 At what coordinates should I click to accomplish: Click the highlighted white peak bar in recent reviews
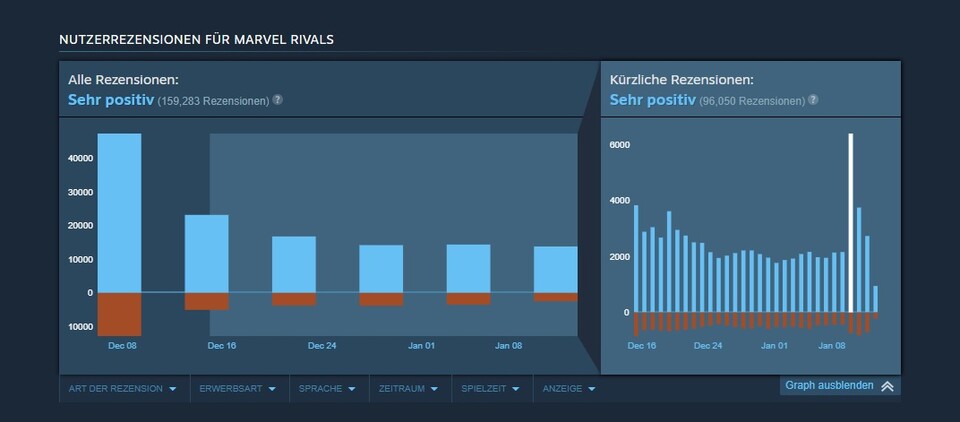pos(851,222)
